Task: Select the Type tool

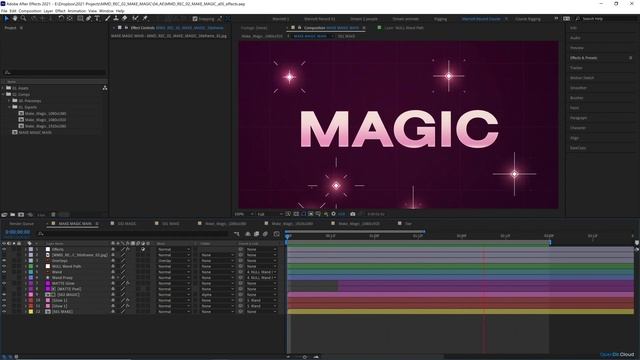Action: pos(97,18)
